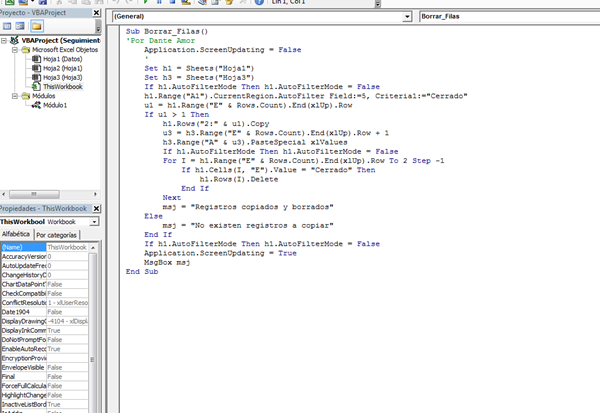Select Hoja1 (Datos) sheet object

[x=60, y=60]
